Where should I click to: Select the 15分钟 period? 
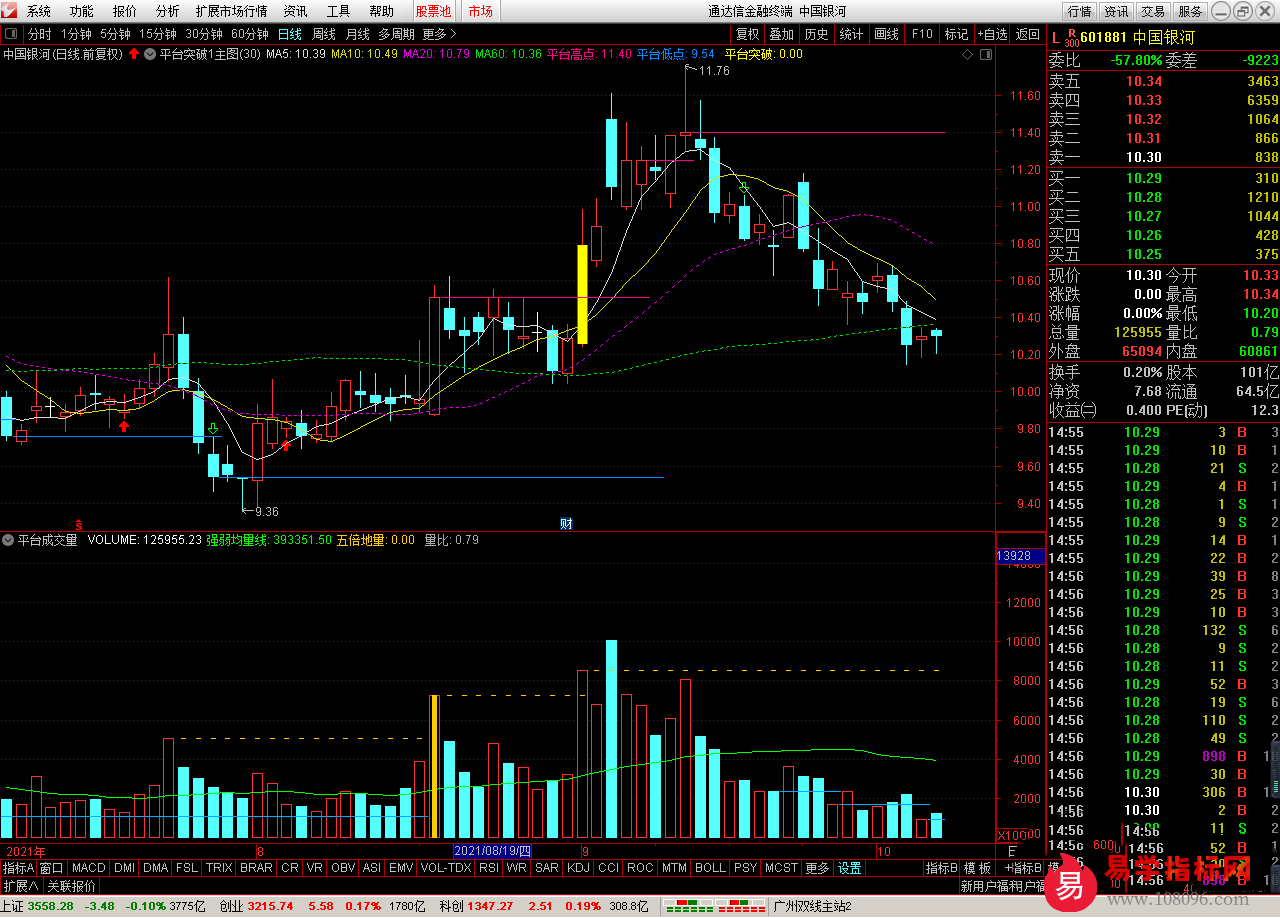[x=158, y=34]
